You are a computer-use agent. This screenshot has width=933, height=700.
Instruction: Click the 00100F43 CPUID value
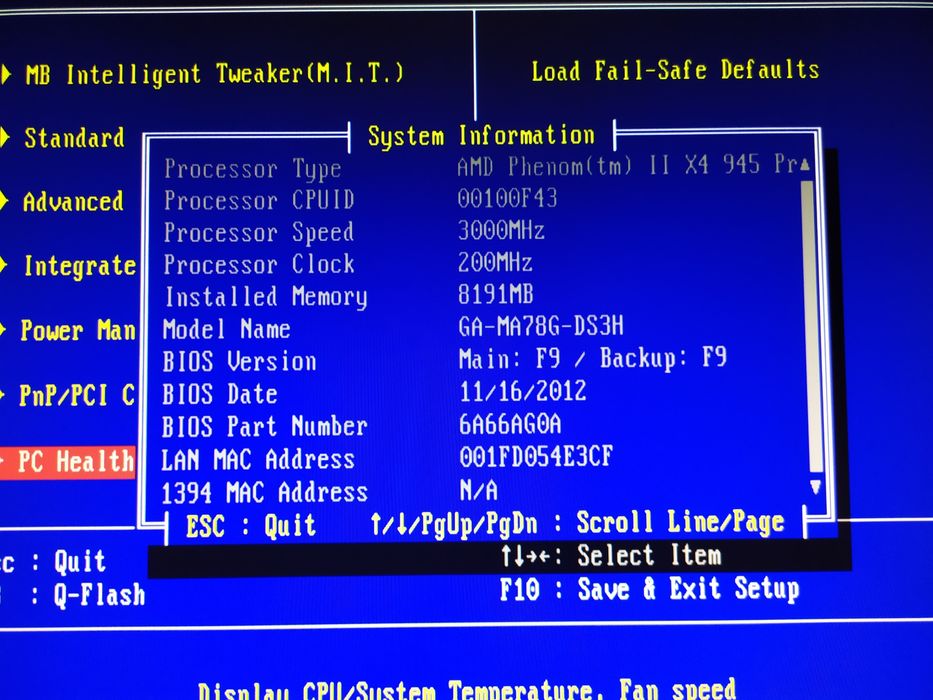coord(508,198)
